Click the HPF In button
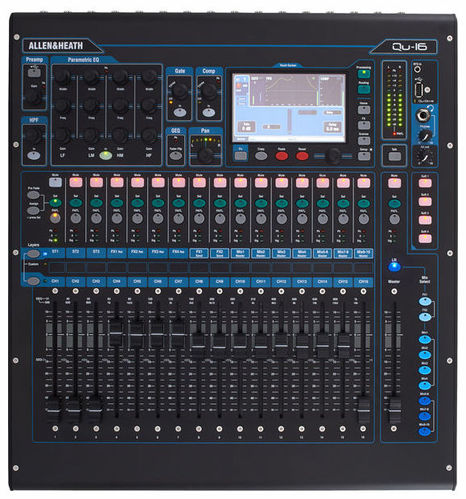 (33, 155)
